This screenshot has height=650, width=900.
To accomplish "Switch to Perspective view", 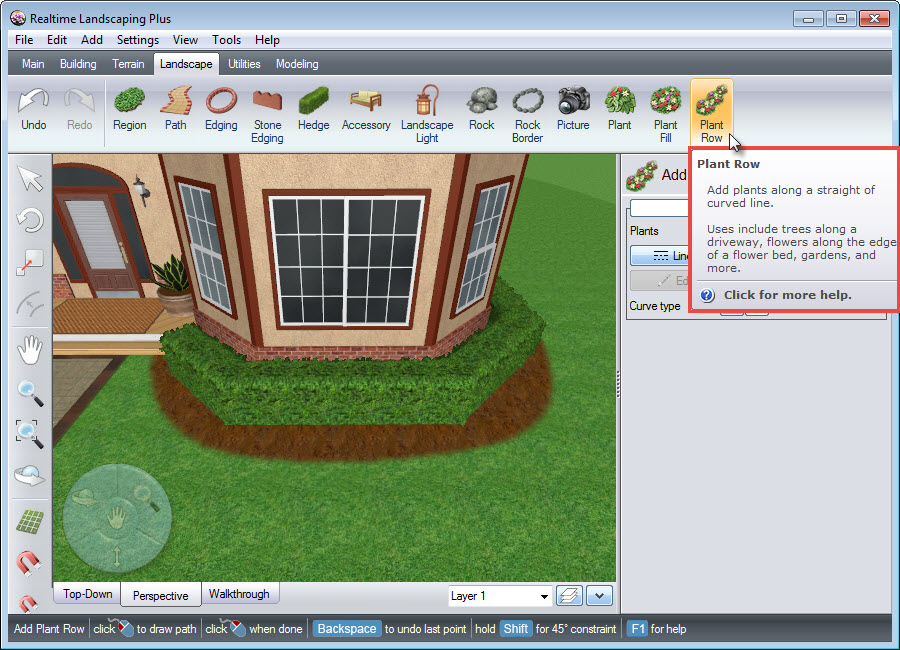I will click(161, 595).
